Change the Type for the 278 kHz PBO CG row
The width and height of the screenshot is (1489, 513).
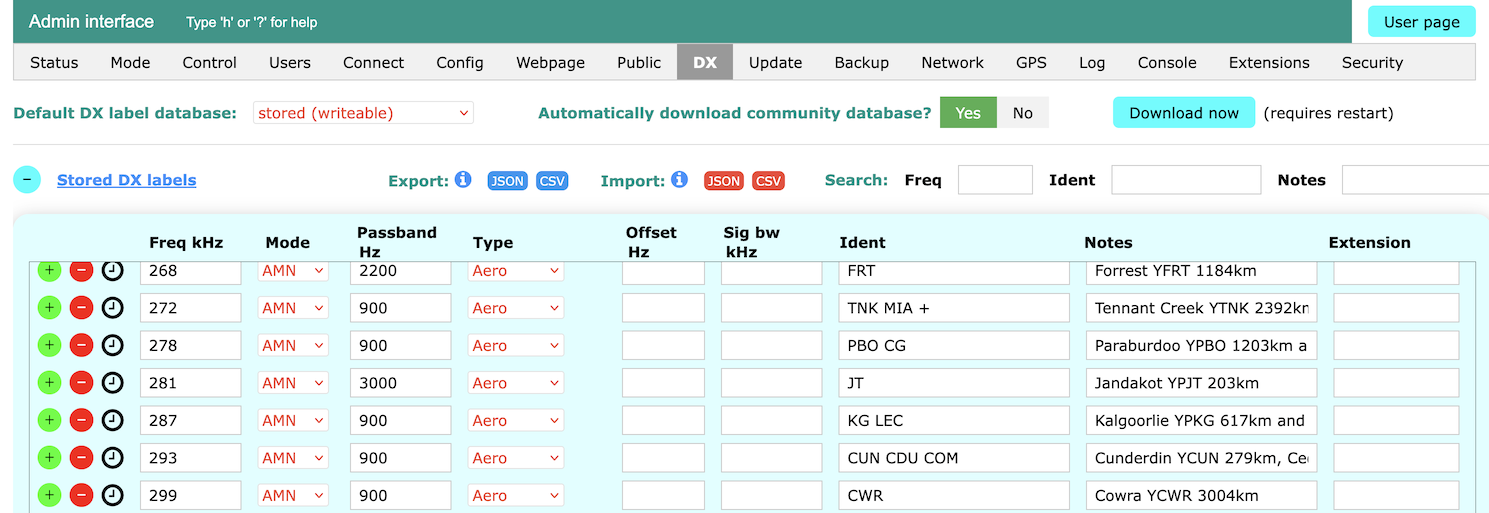pyautogui.click(x=516, y=345)
